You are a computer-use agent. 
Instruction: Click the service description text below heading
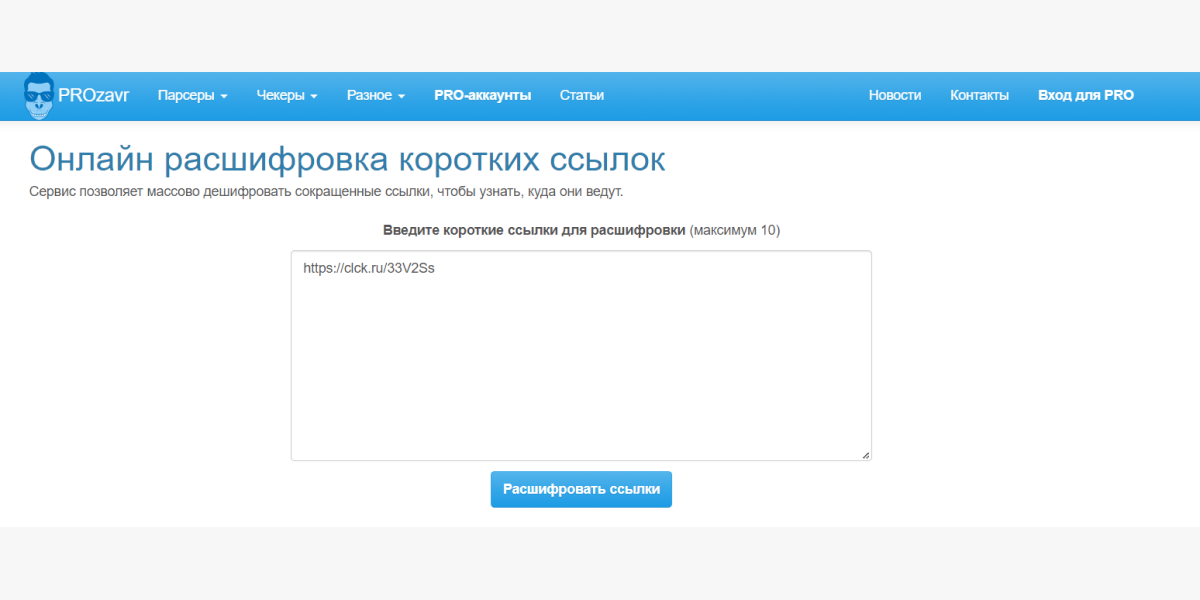tap(326, 191)
